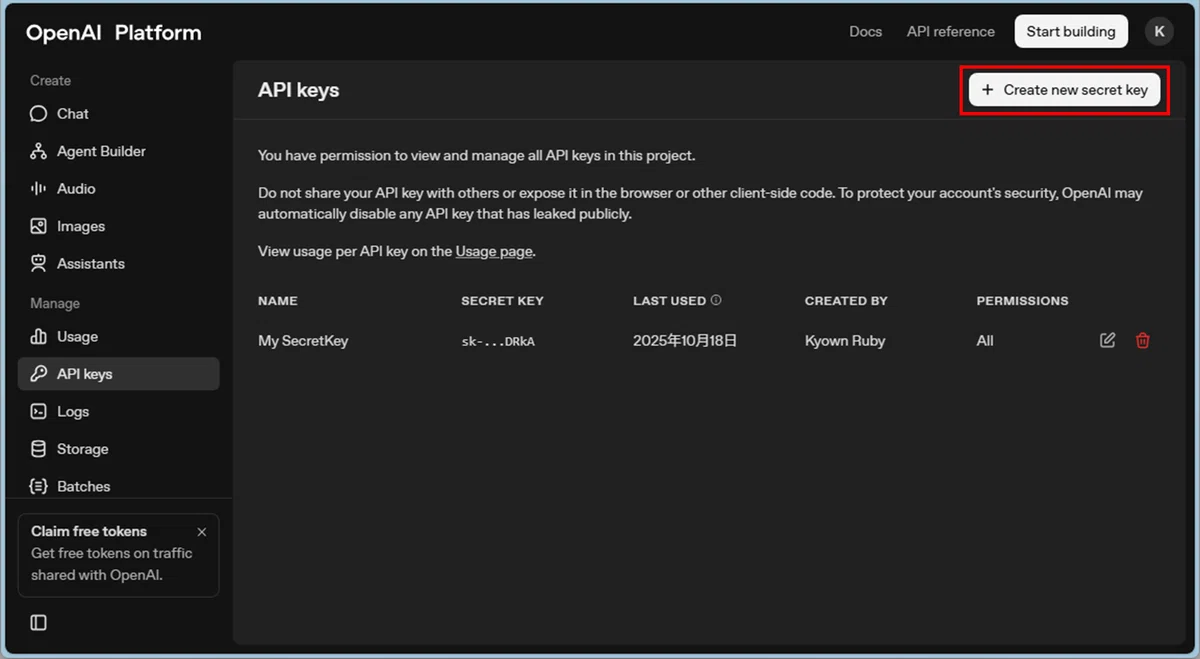The height and width of the screenshot is (659, 1200).
Task: Click the LAST USED column header
Action: (x=670, y=301)
